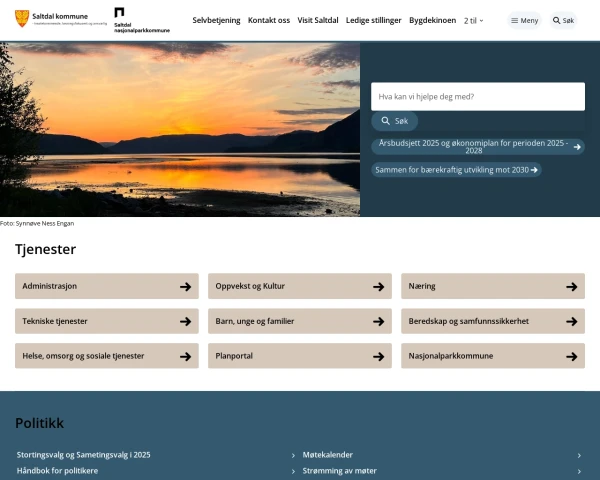Click chevron beside Håndbok for politikere
Viewport: 600px width, 480px height.
point(293,471)
